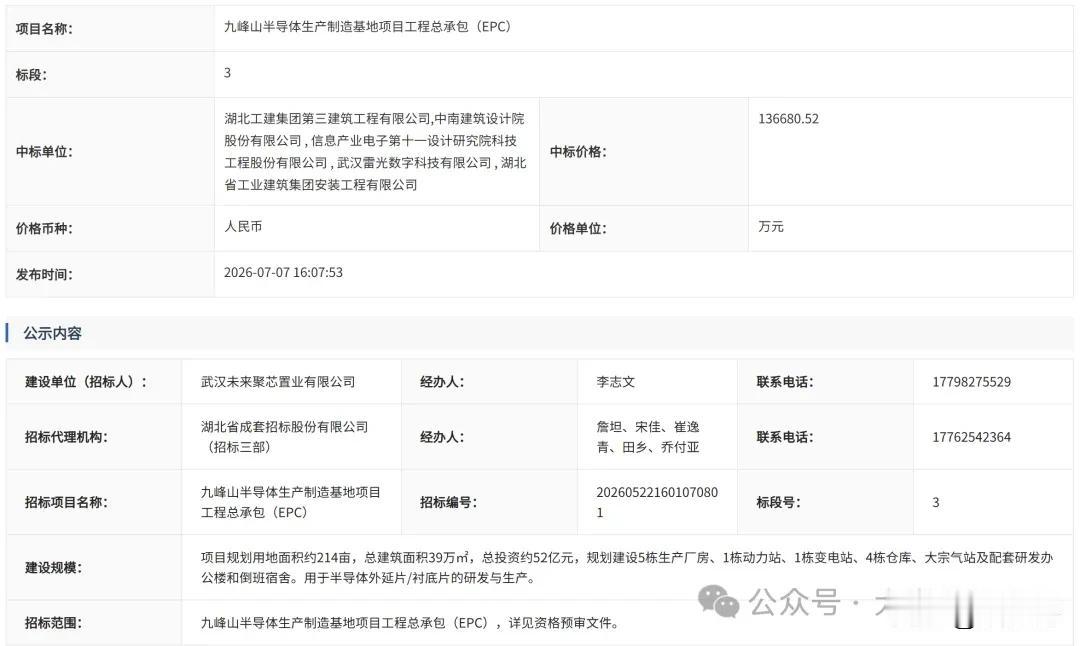Select currency value 人民币

[243, 227]
